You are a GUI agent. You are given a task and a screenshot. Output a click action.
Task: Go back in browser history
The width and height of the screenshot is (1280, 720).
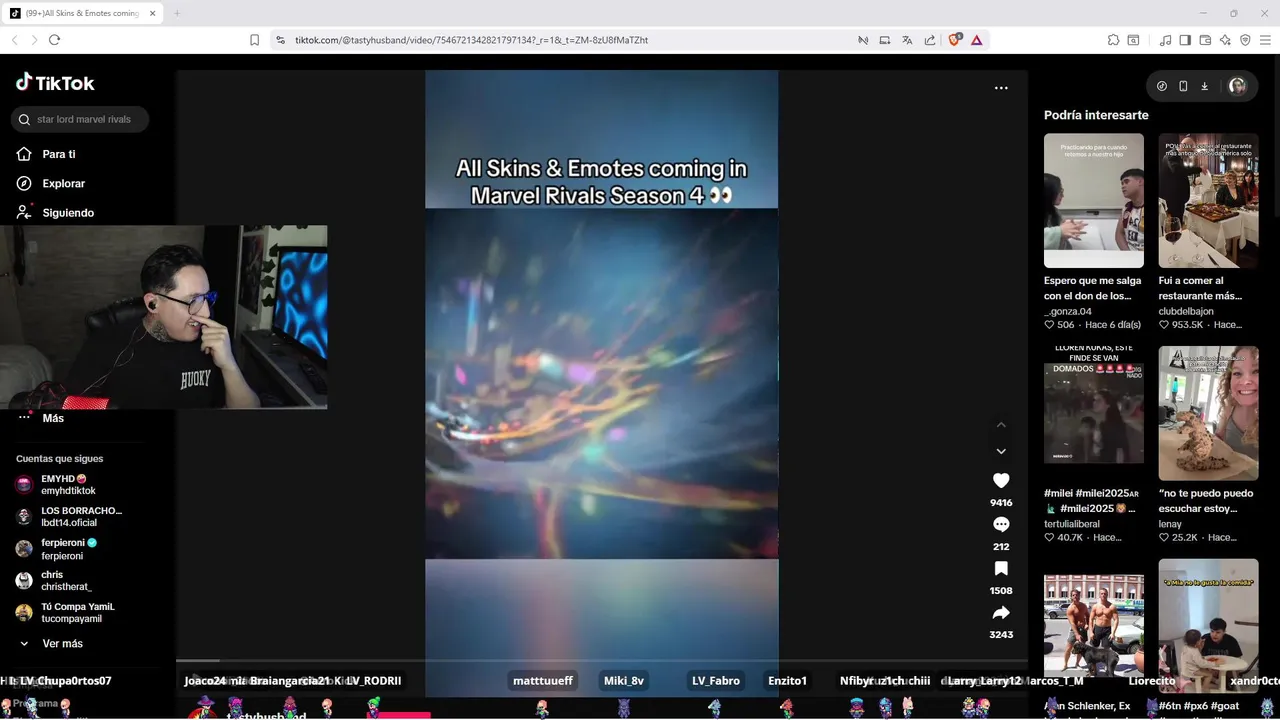14,40
